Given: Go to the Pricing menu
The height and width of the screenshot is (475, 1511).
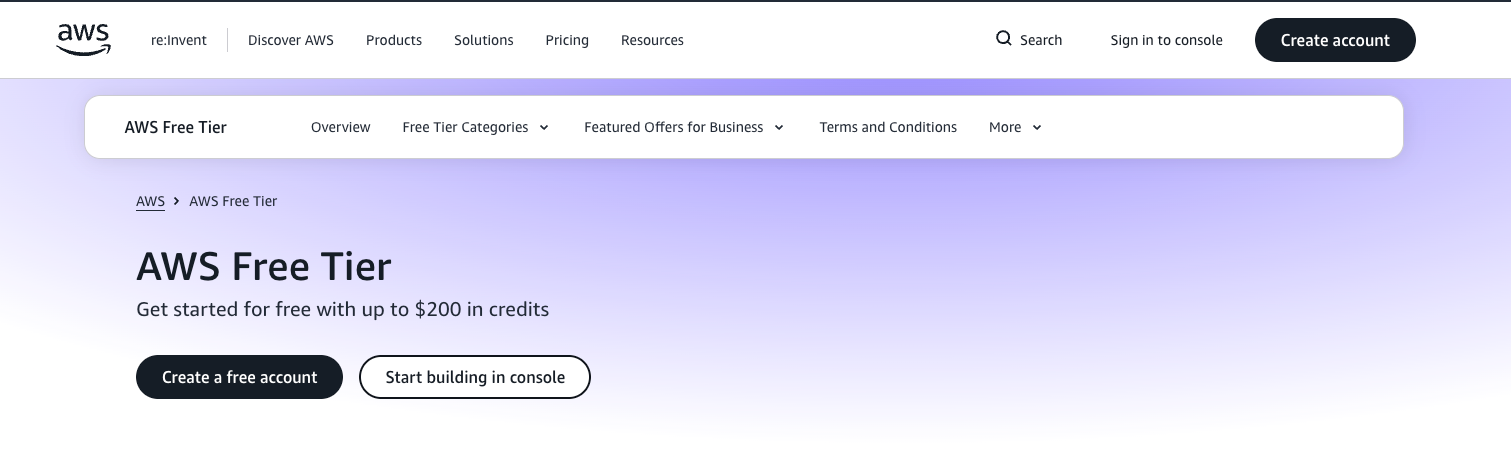Looking at the screenshot, I should pos(567,40).
